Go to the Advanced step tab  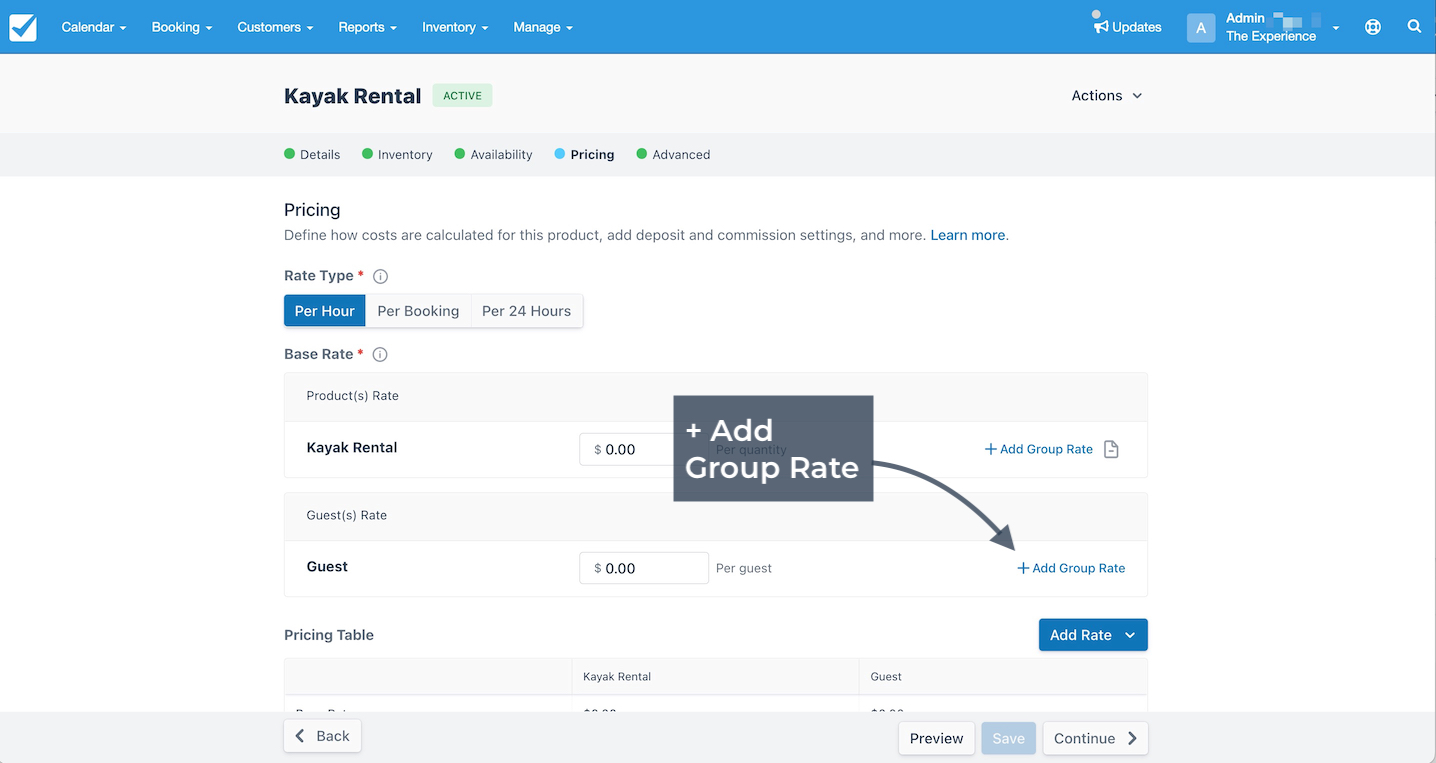pos(673,154)
